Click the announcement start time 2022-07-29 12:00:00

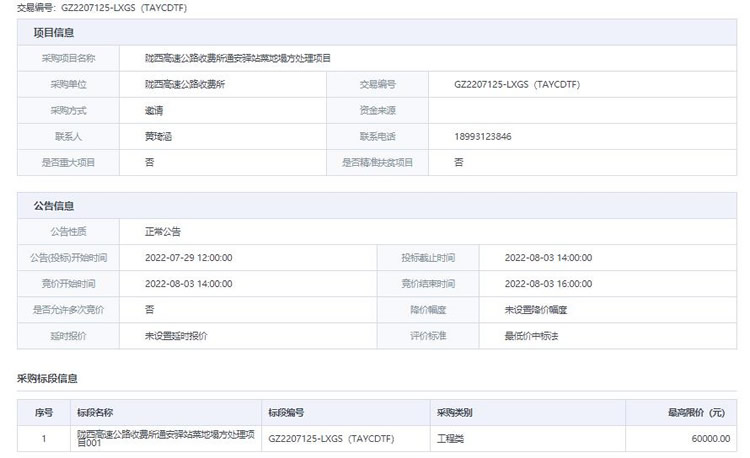[189, 258]
